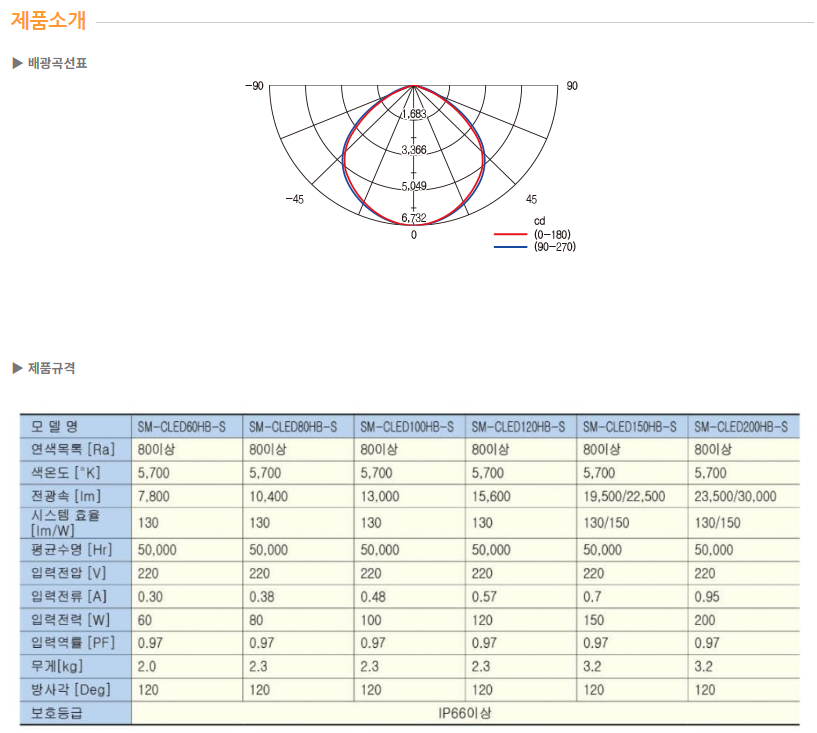Select the SM-CLED100HB-S column header
Viewport: 817px width, 733px height.
406,426
